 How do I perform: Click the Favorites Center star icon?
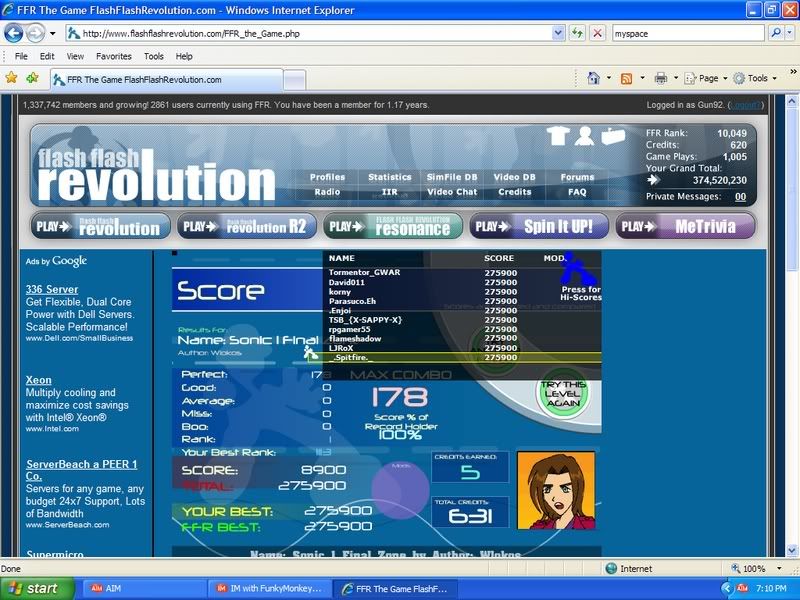click(x=11, y=78)
